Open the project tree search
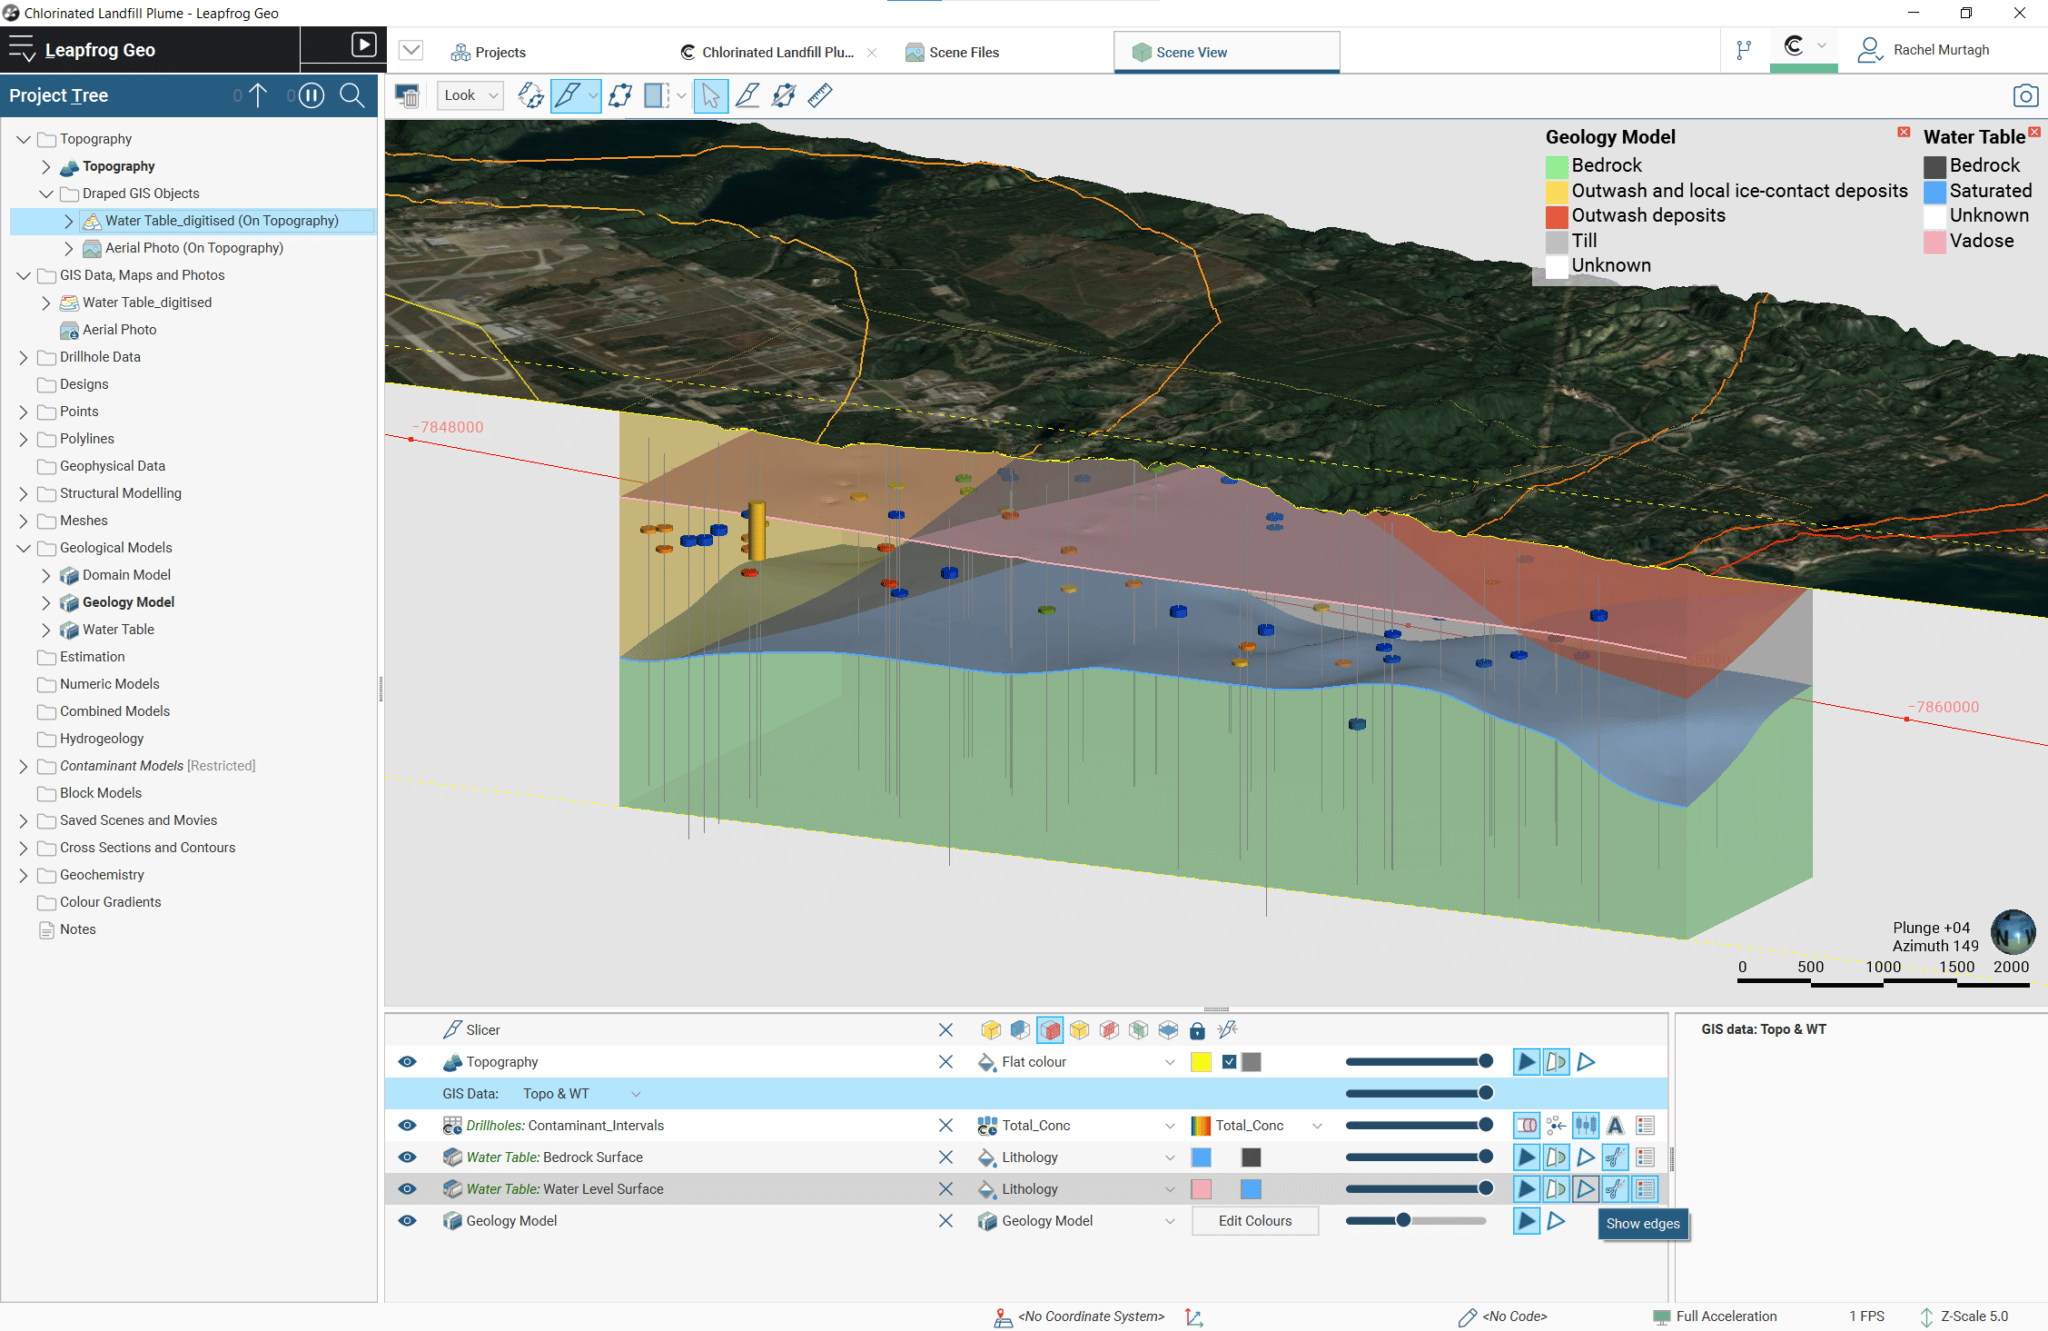 click(x=352, y=95)
